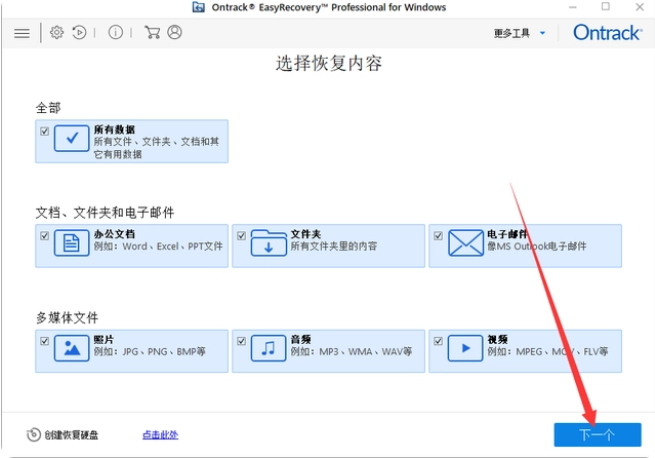The height and width of the screenshot is (458, 655).
Task: Toggle the Photos (照片) checkbox
Action: tap(44, 341)
